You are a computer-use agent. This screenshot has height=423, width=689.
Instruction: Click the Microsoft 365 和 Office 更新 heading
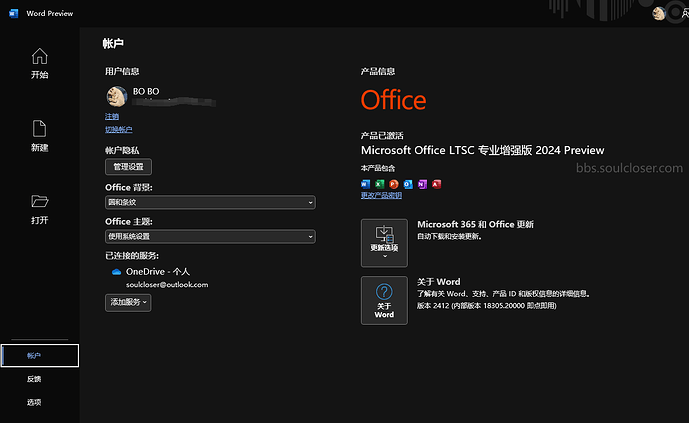point(475,224)
